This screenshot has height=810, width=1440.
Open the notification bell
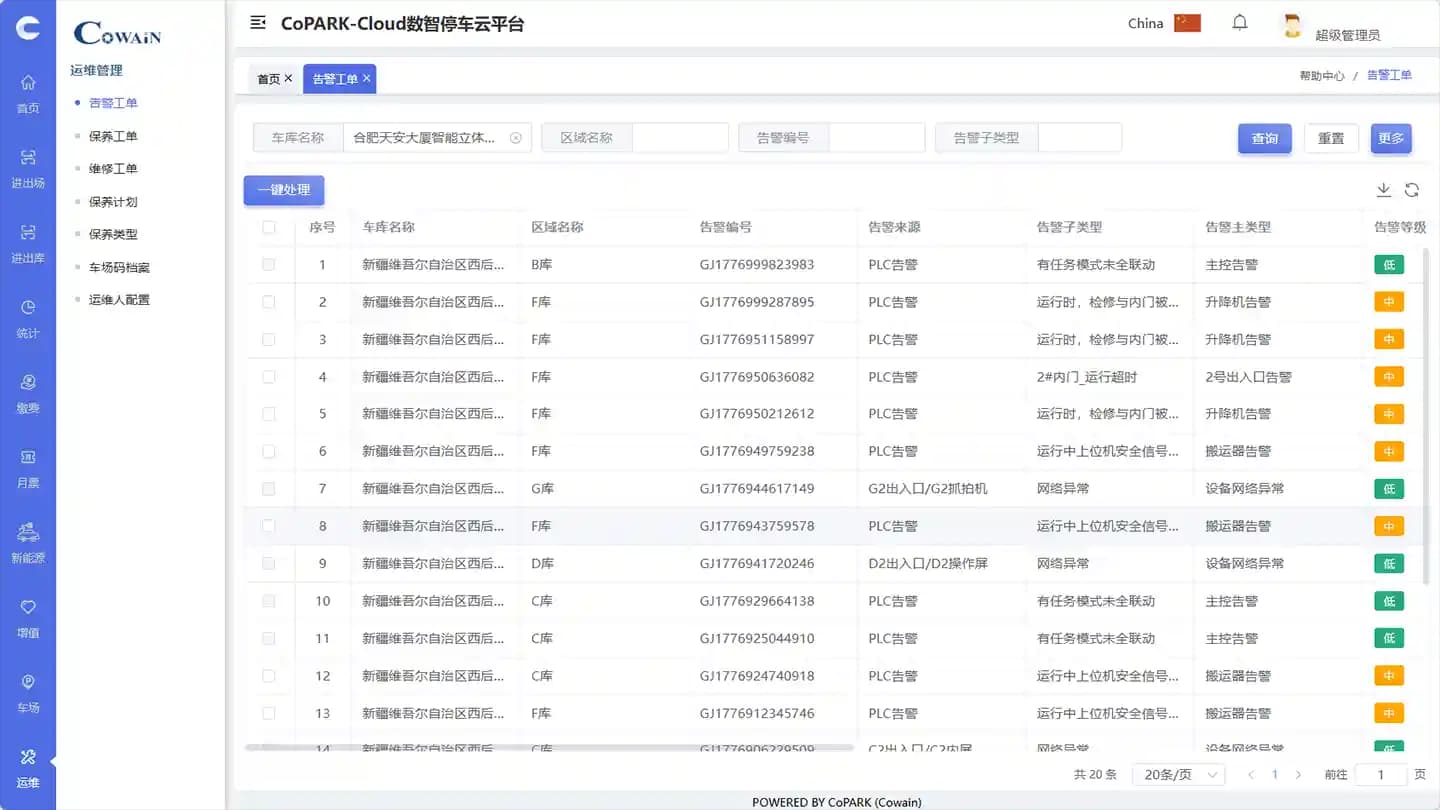tap(1240, 22)
